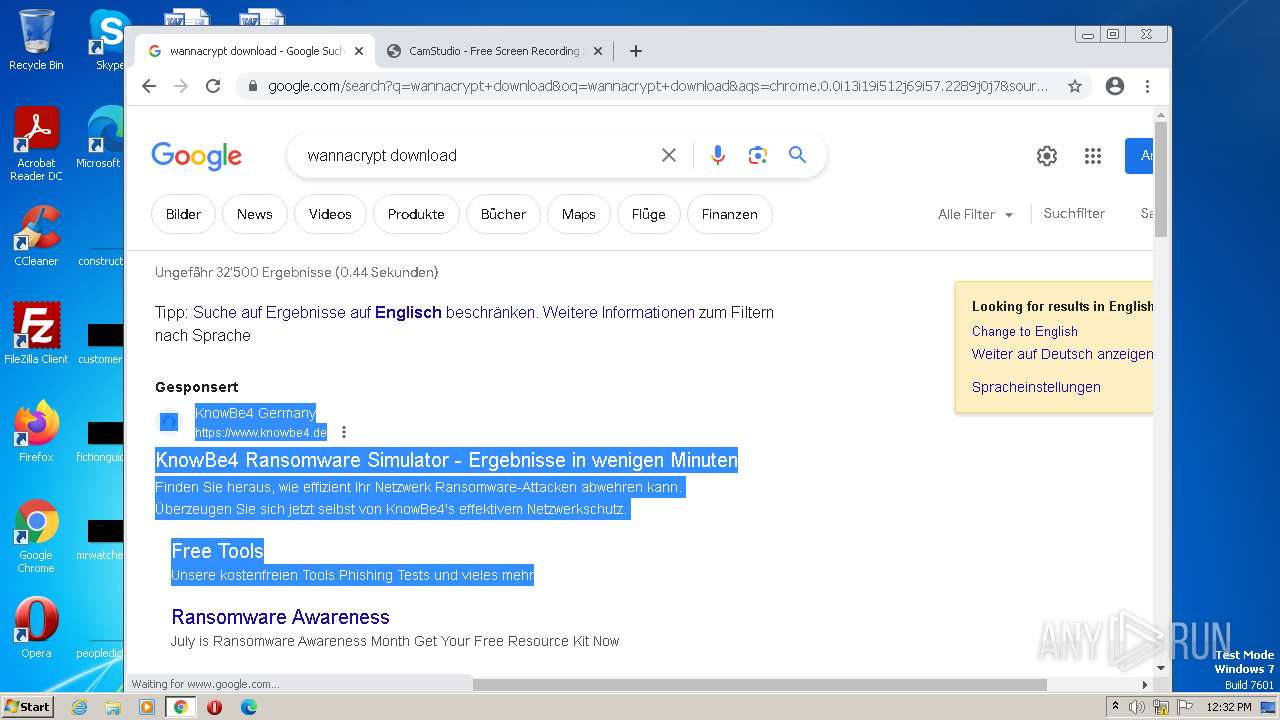This screenshot has height=720, width=1280.
Task: Click taskbar clock showing 12:32 PM
Action: point(1229,707)
